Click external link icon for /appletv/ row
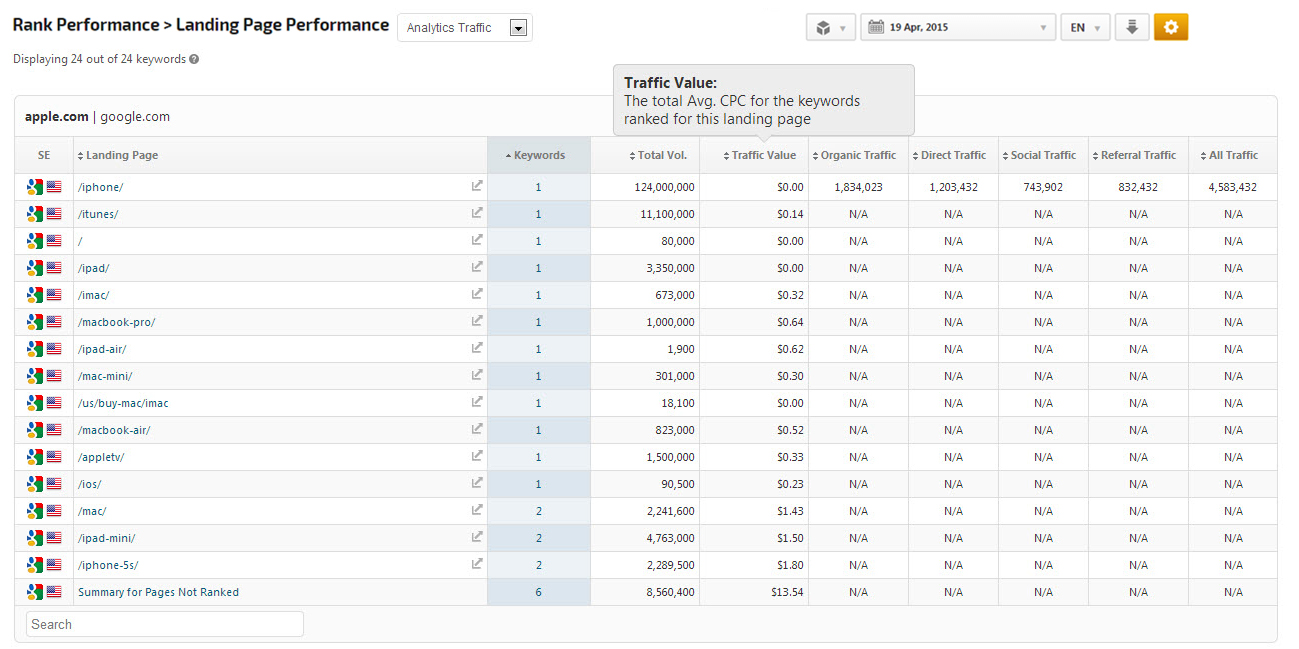 click(477, 456)
